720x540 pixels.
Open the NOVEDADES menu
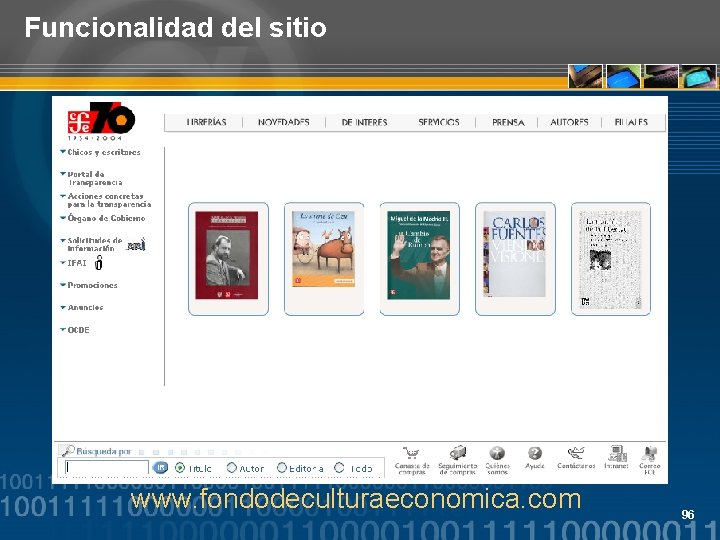tap(283, 122)
